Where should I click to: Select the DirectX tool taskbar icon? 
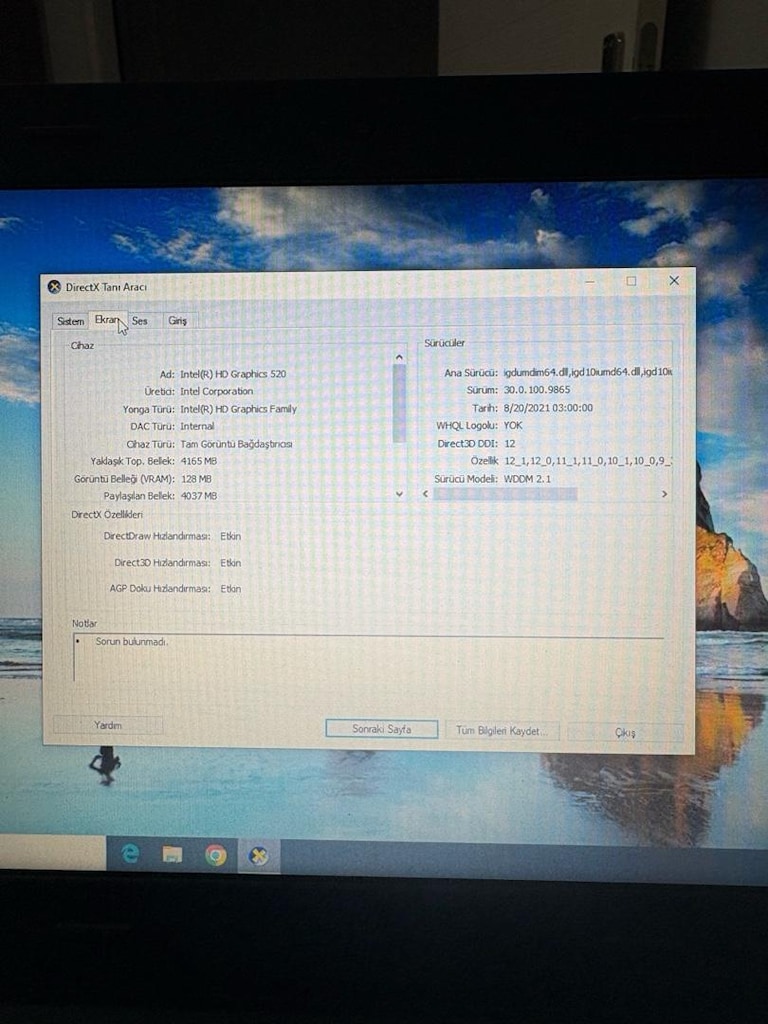(259, 856)
